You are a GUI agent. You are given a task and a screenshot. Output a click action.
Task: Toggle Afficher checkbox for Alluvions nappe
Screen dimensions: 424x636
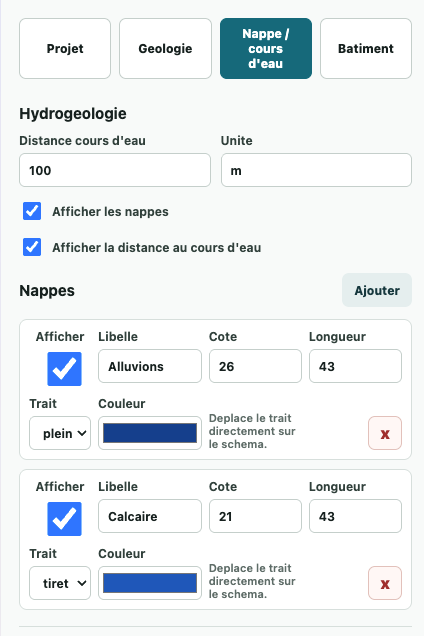pos(64,369)
